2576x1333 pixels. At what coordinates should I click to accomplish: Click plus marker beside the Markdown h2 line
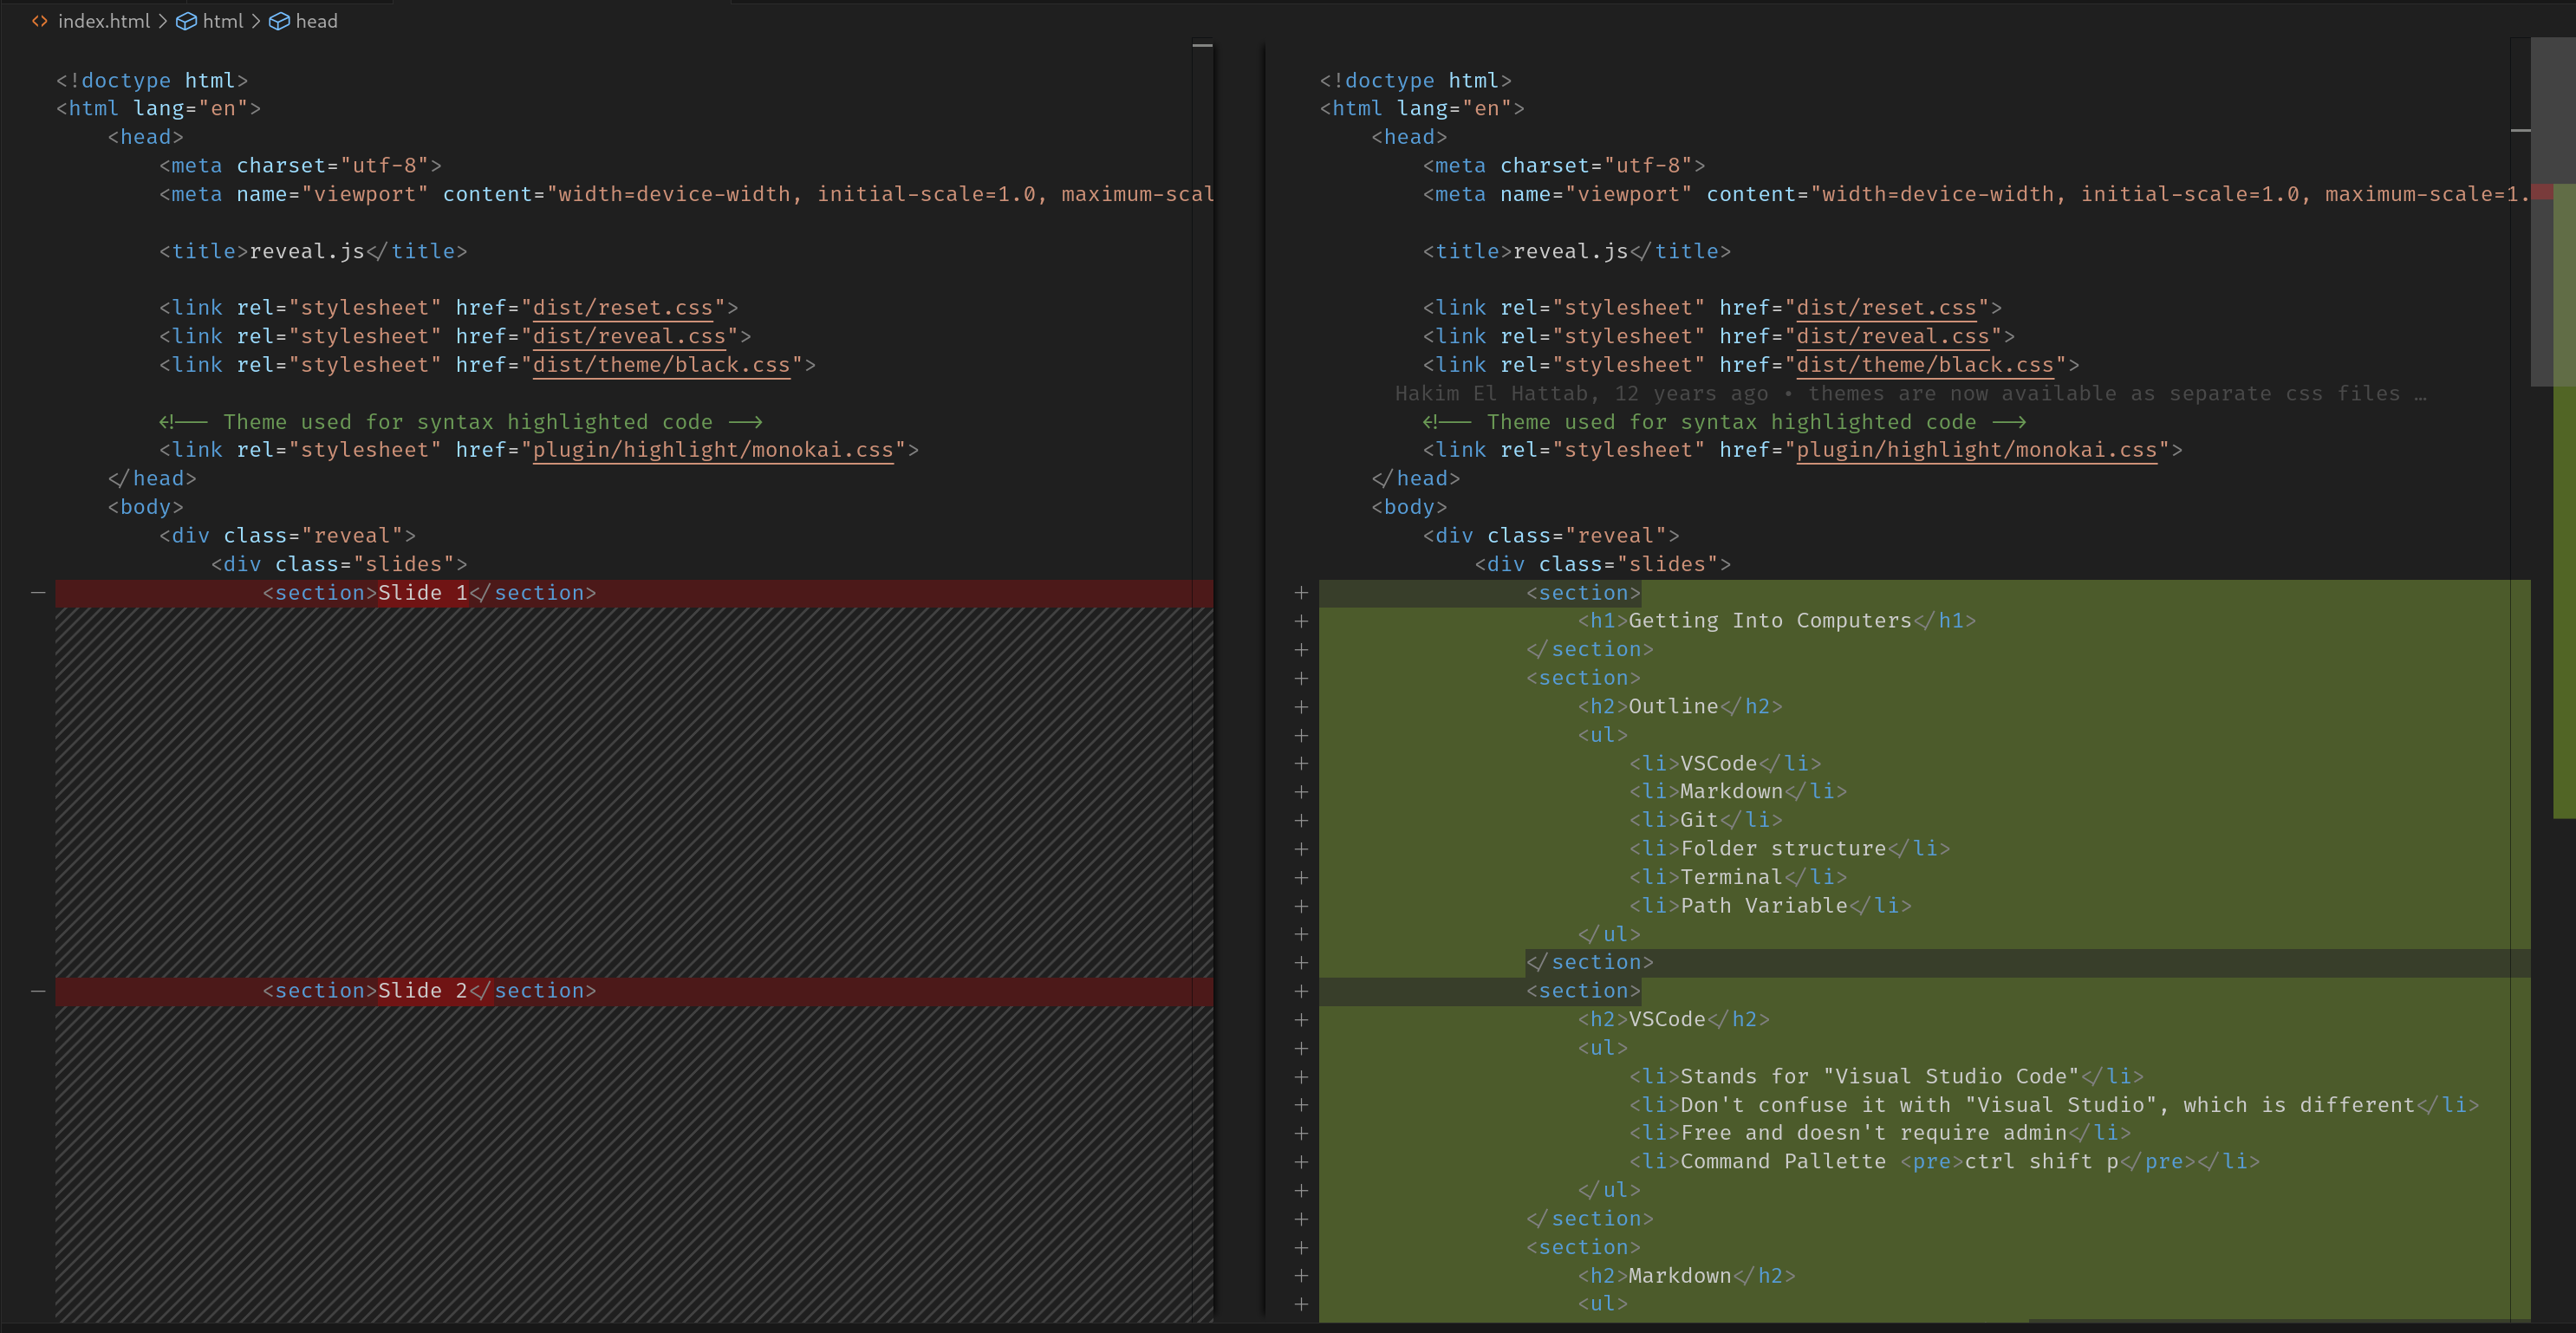1301,1276
